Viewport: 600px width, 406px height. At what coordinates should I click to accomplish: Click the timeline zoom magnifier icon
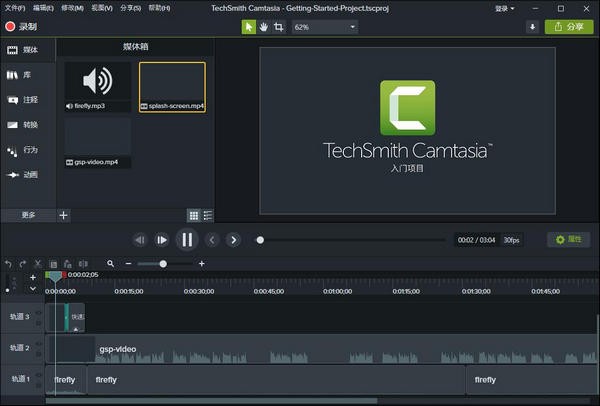[x=111, y=264]
